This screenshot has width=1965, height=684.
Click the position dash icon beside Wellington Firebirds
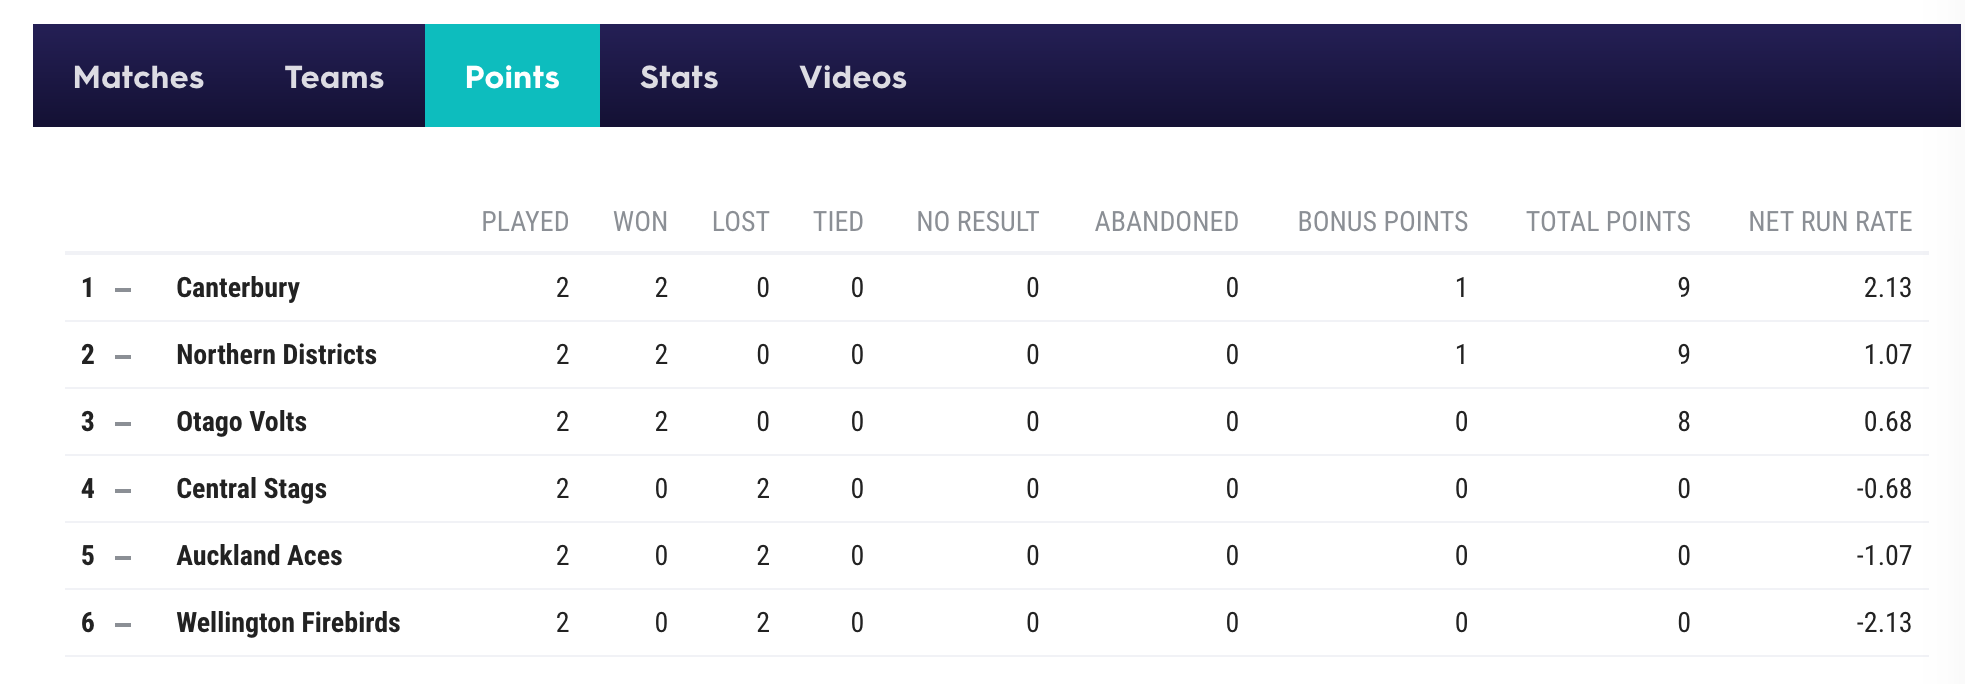click(123, 625)
